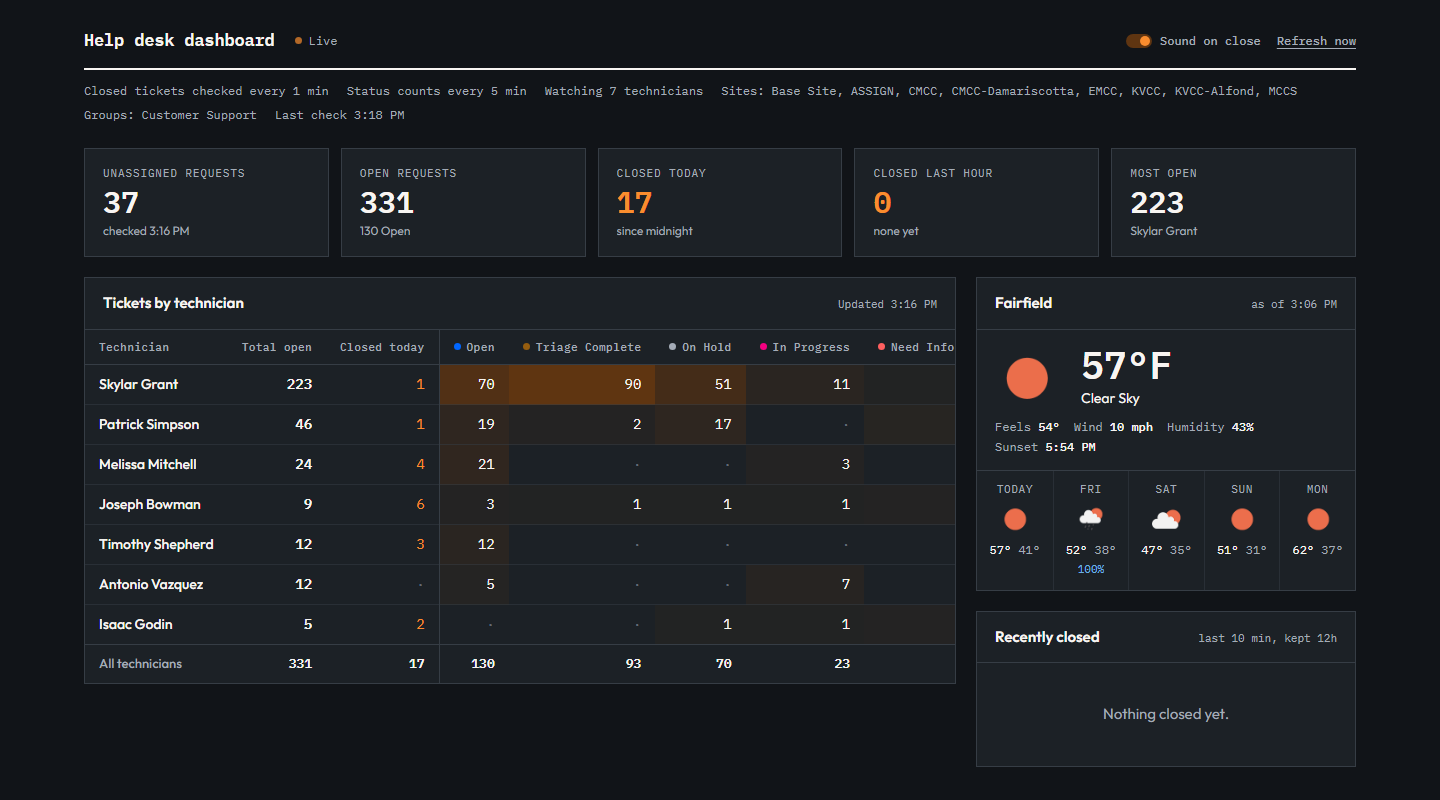This screenshot has height=800, width=1440.
Task: Click the pink In Progress status dot
Action: (763, 347)
